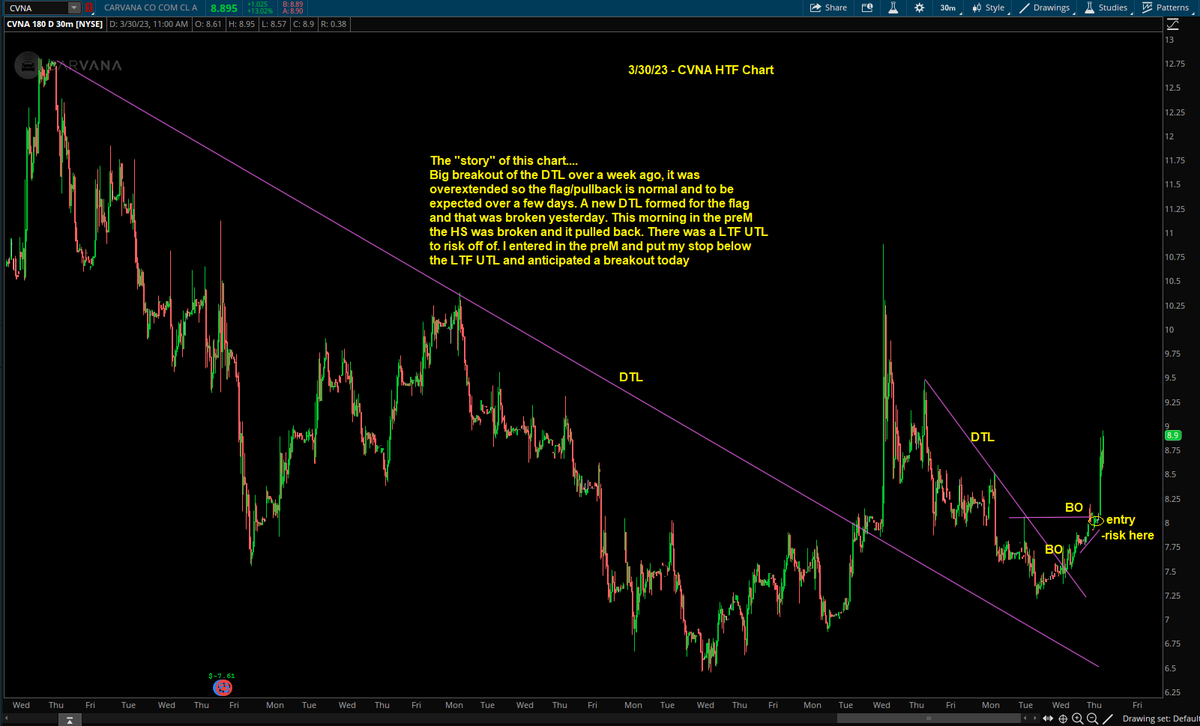Screen dimensions: 1200x726
Task: Click the red alert icon beside symbol
Action: 89,7
